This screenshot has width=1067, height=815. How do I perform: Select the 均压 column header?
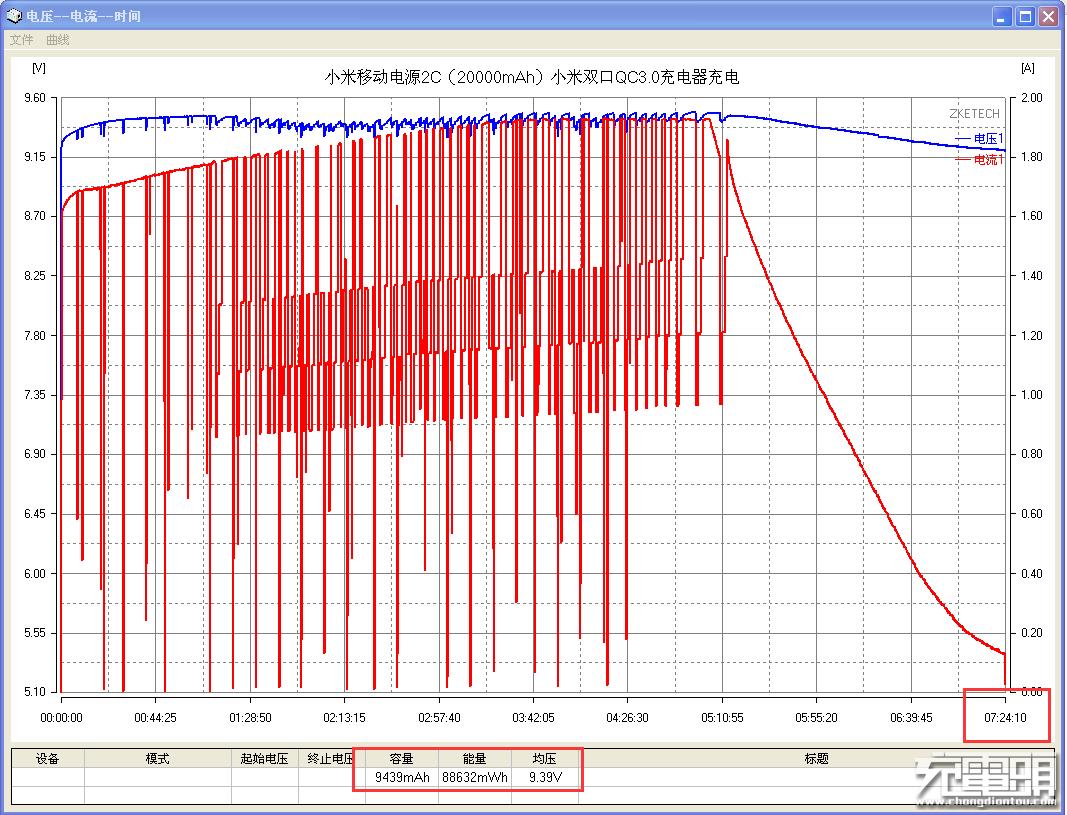(544, 759)
